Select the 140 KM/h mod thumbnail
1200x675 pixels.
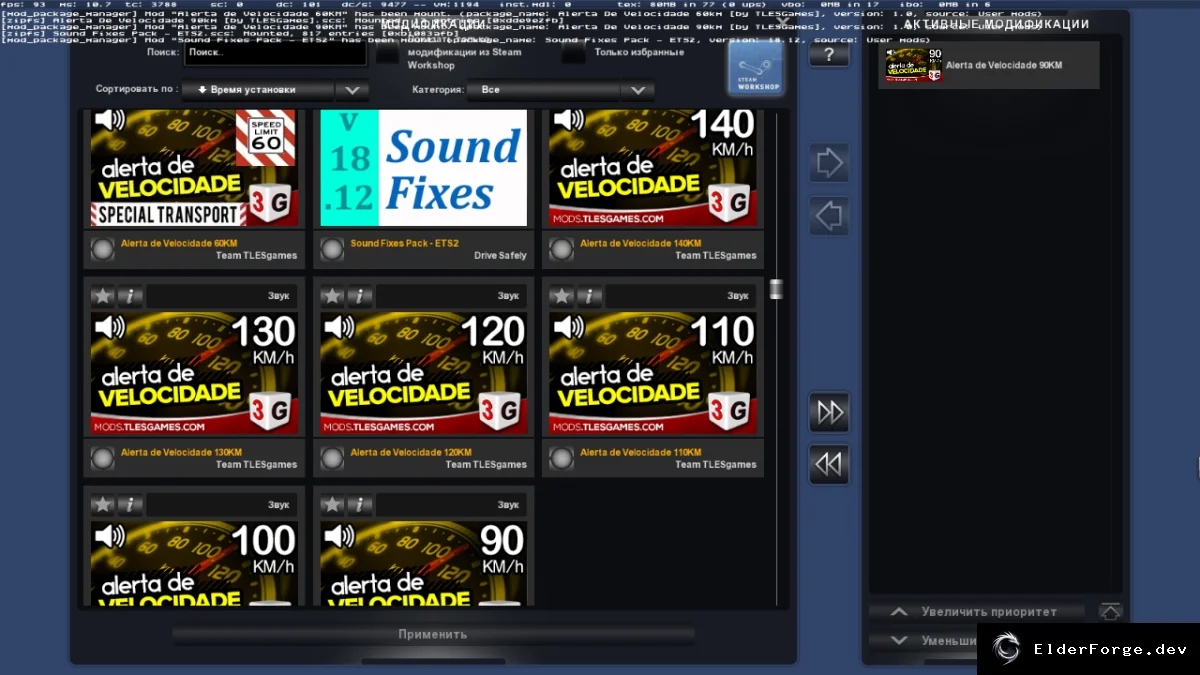(x=653, y=168)
